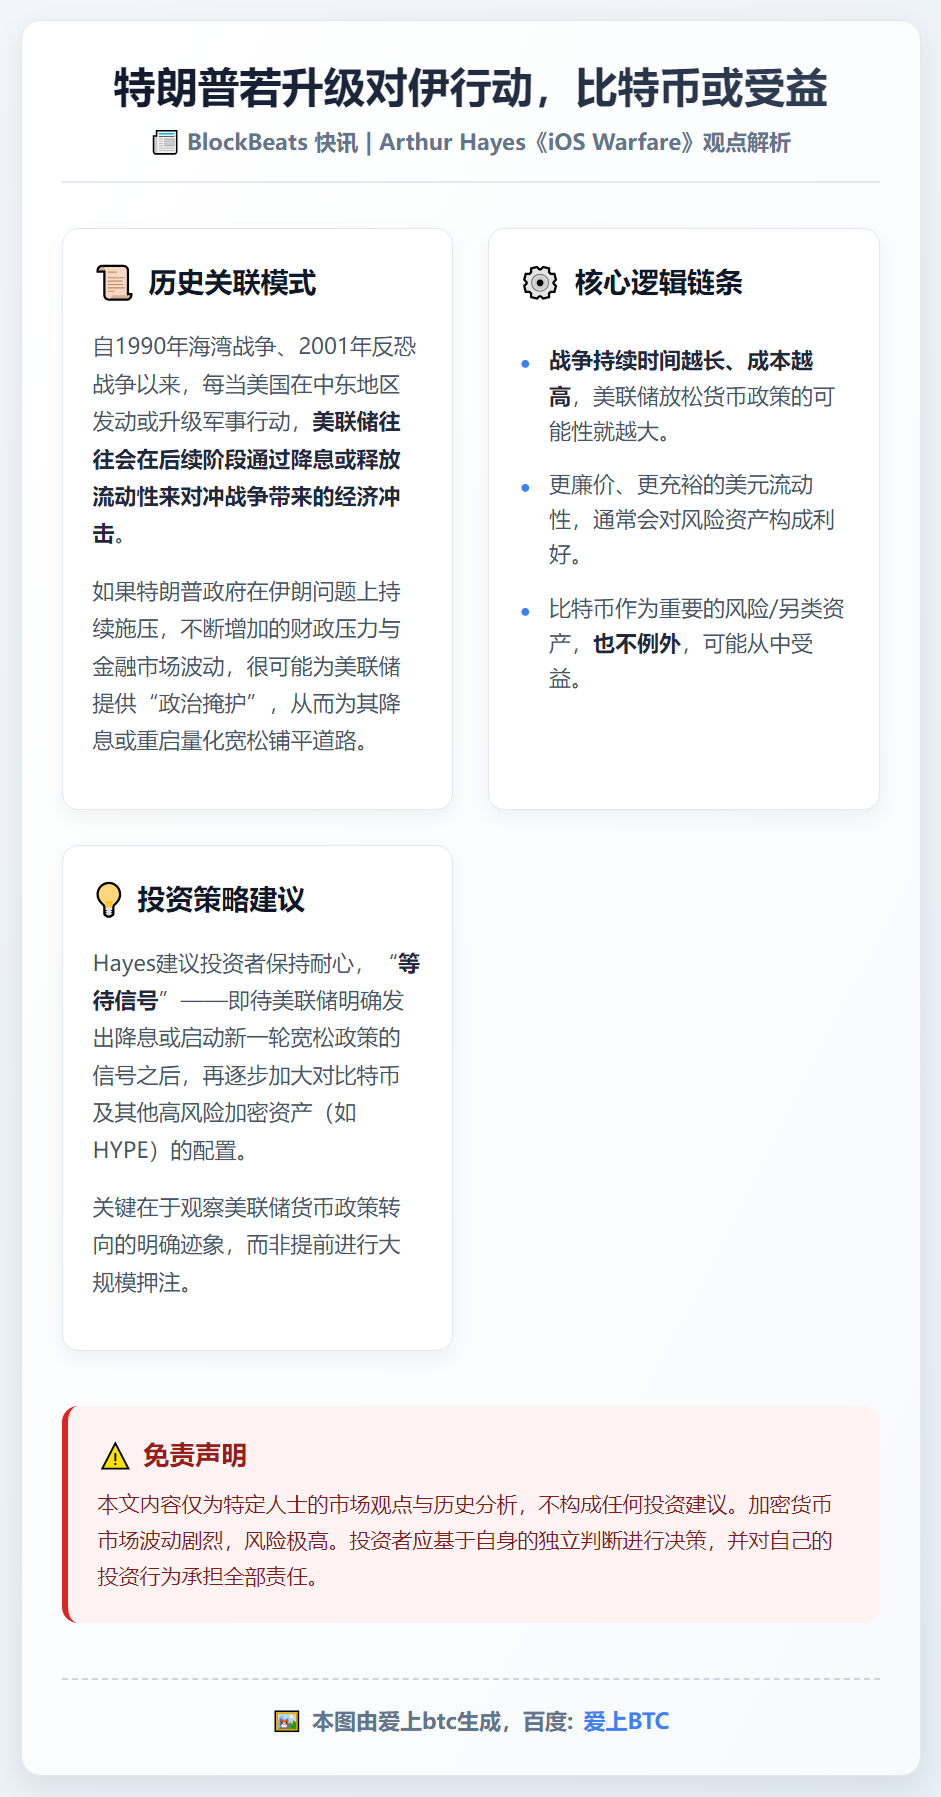Click the picture icon in the footer
This screenshot has width=941, height=1797.
[x=287, y=1721]
